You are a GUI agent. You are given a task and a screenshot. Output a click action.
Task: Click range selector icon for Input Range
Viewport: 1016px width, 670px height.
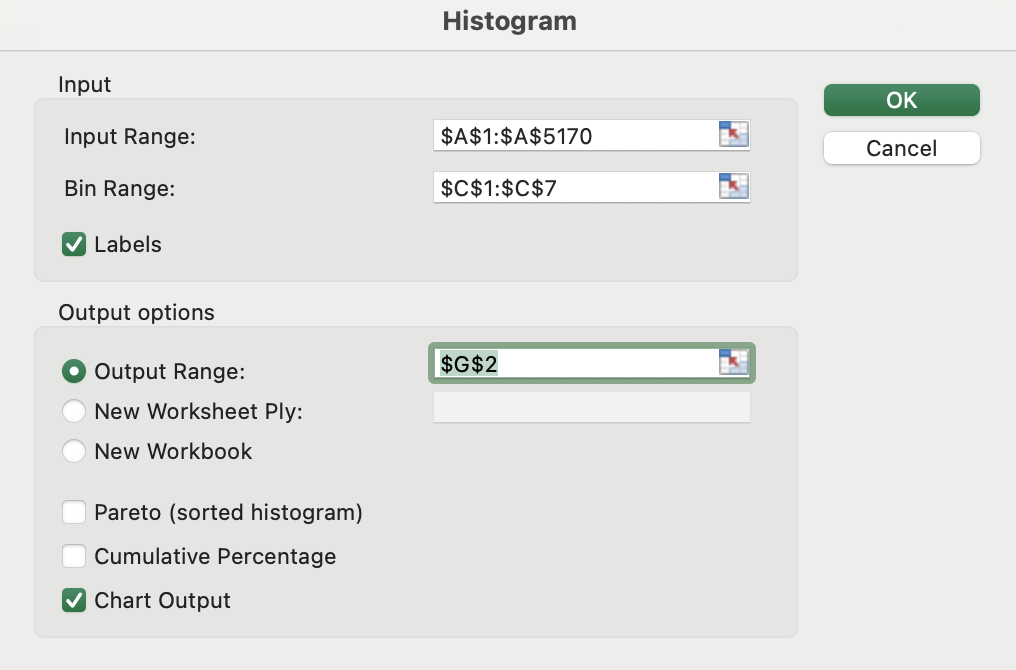(734, 135)
